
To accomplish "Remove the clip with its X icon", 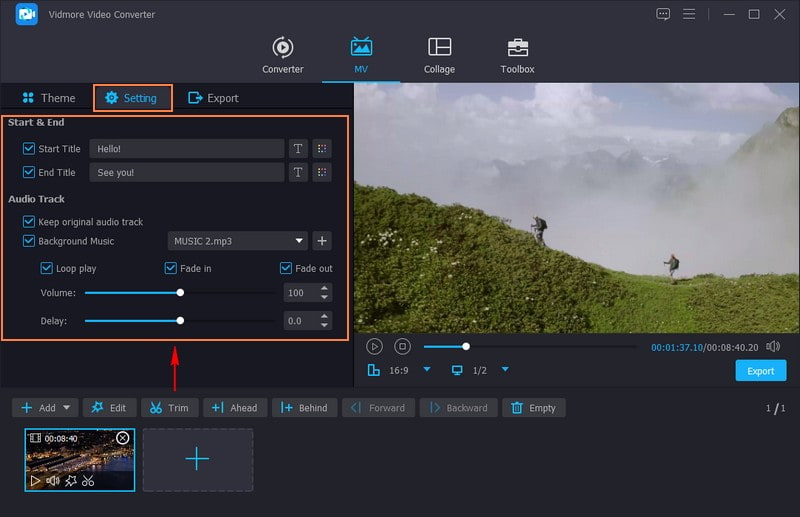I will (123, 438).
